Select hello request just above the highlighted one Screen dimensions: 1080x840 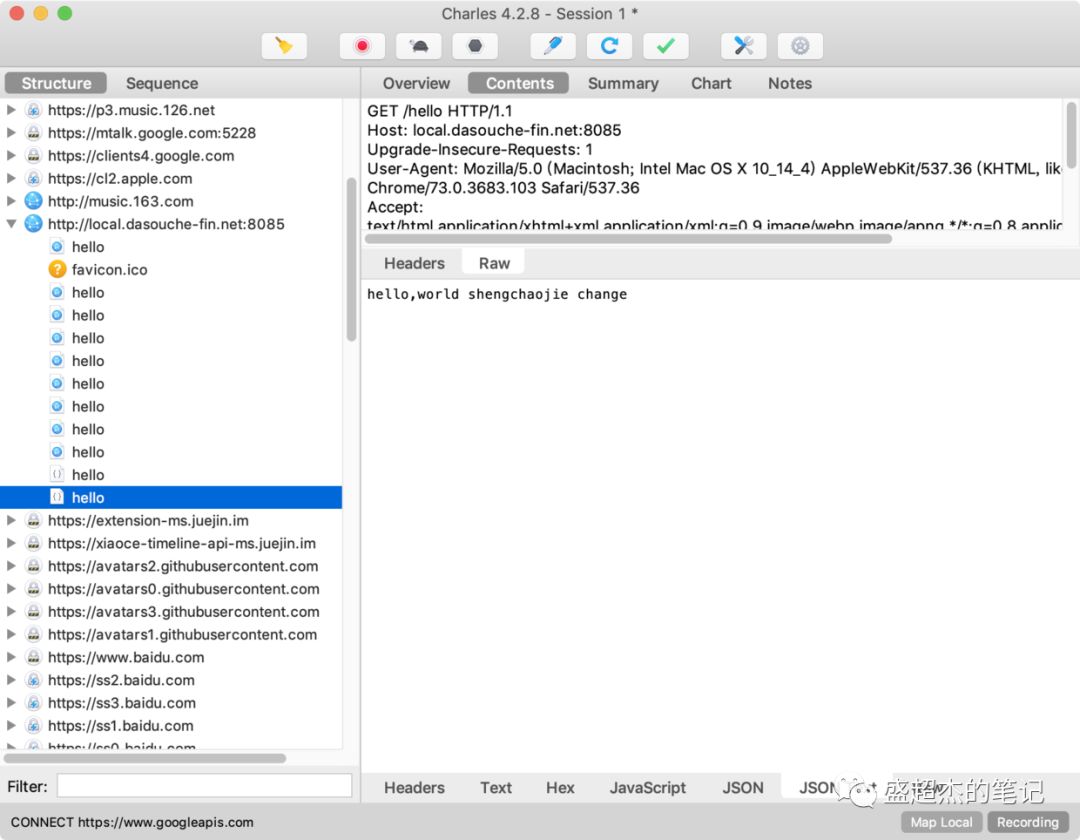pos(171,474)
